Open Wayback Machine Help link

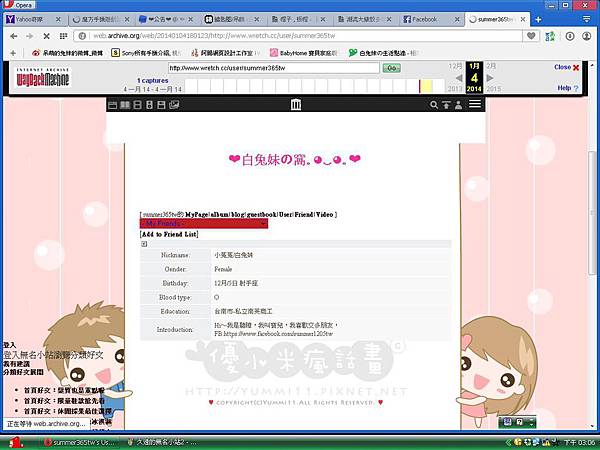click(567, 88)
